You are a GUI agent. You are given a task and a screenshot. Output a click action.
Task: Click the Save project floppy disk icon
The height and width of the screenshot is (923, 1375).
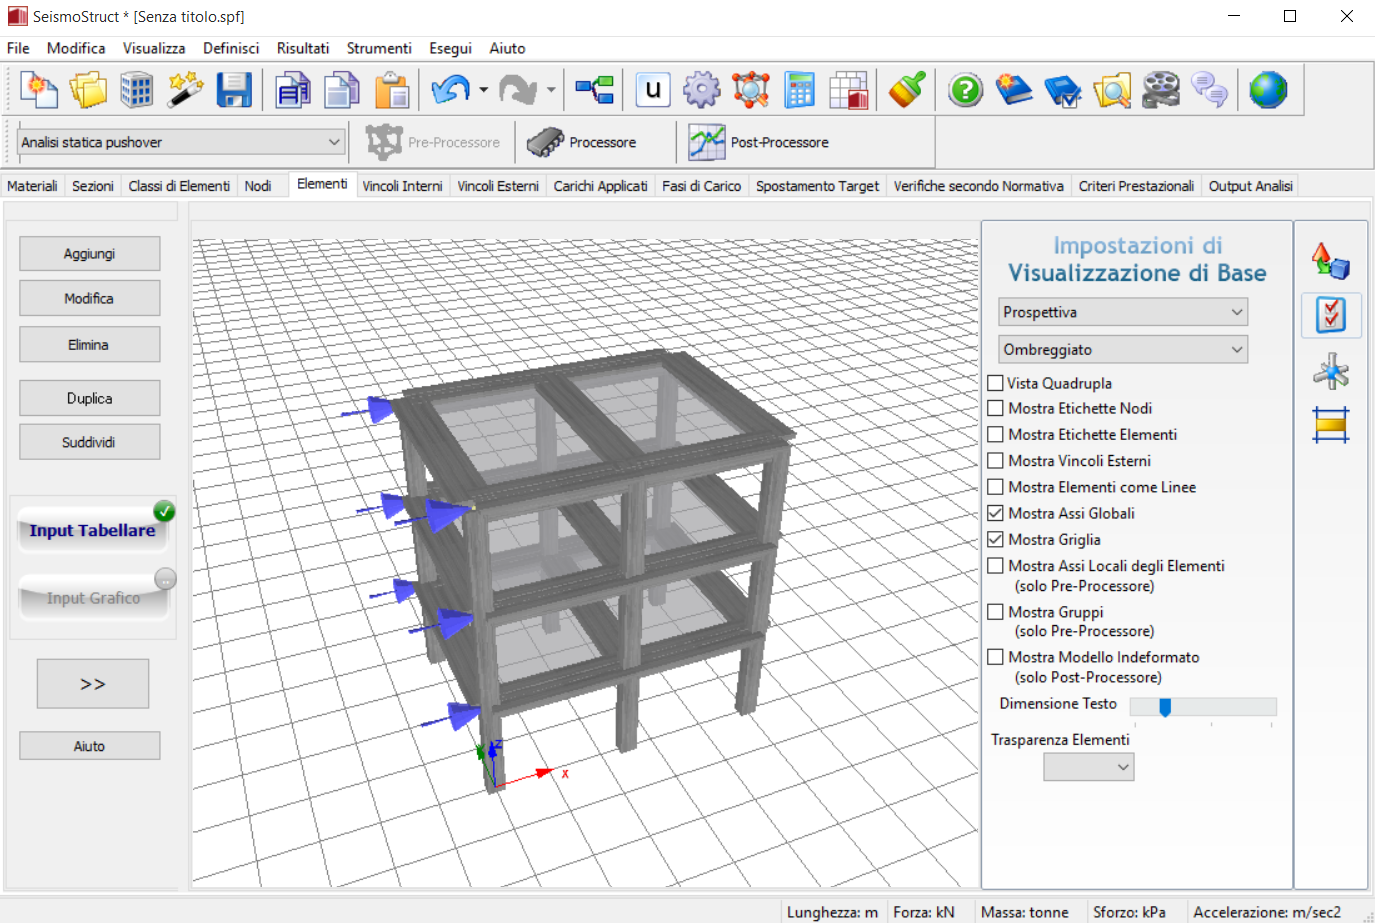click(234, 90)
